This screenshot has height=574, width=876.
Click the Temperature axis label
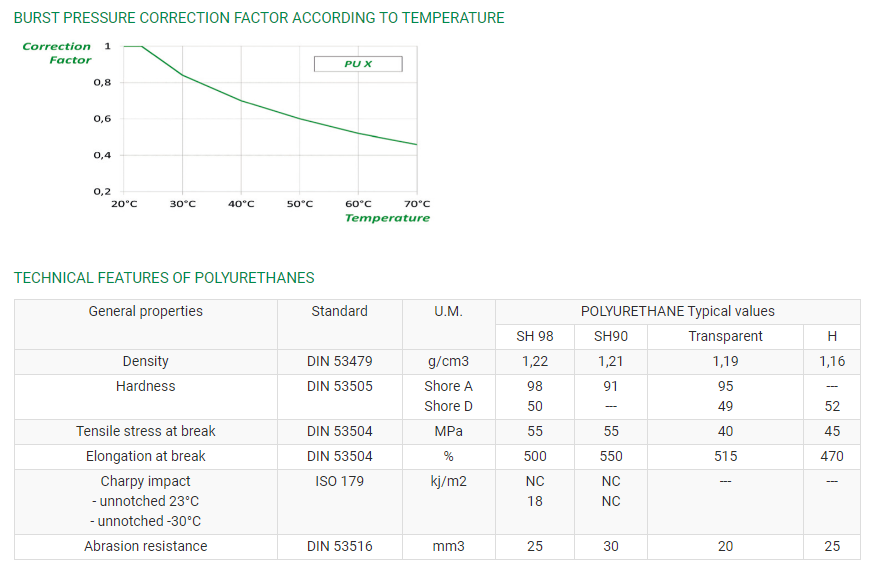[387, 218]
